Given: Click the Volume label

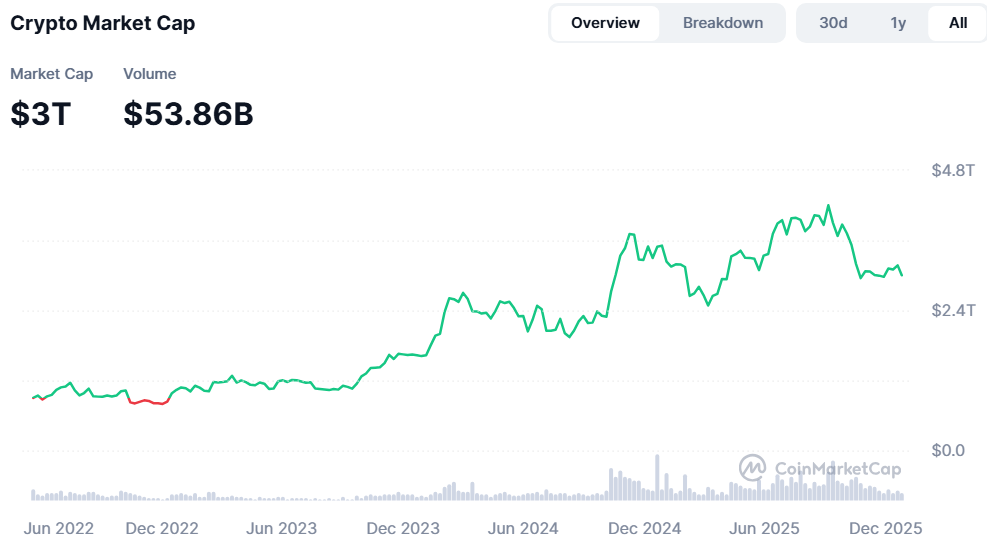Looking at the screenshot, I should click(149, 74).
